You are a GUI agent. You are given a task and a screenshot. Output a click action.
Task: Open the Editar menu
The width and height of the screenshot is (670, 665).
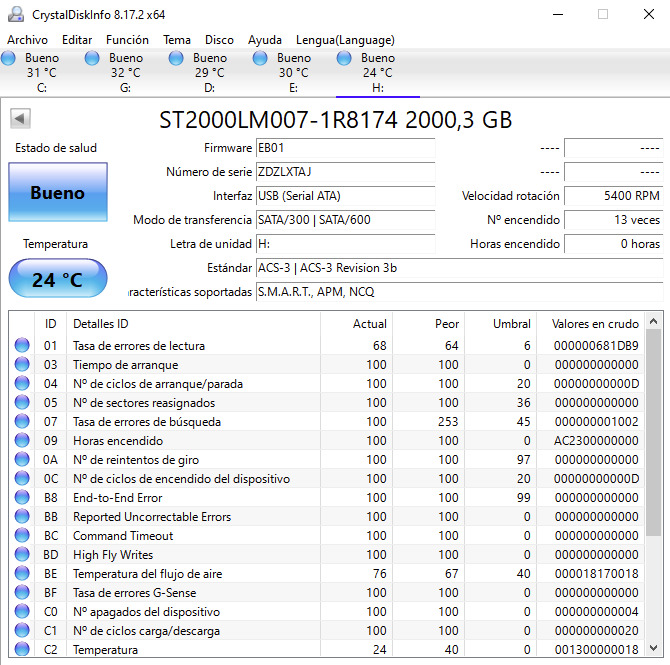pyautogui.click(x=77, y=40)
